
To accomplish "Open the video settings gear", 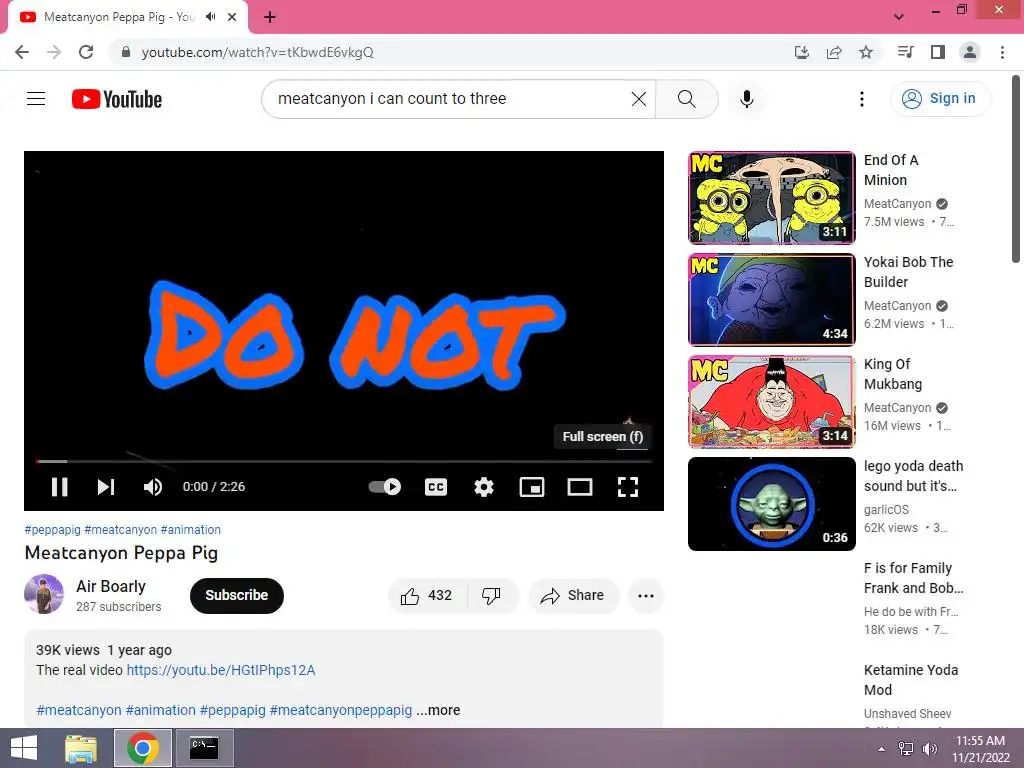I will click(484, 487).
